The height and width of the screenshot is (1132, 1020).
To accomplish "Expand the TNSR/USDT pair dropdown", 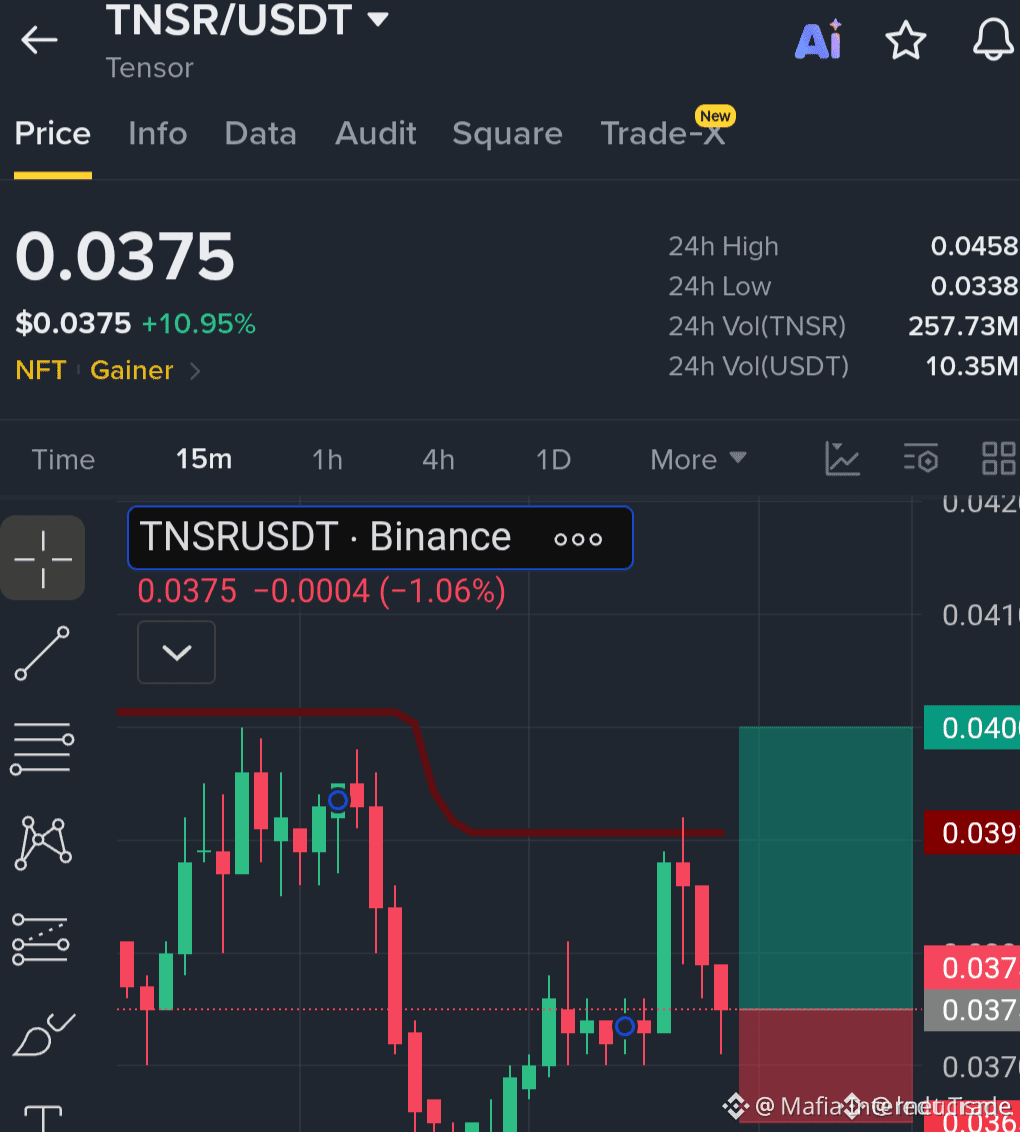I will point(378,19).
